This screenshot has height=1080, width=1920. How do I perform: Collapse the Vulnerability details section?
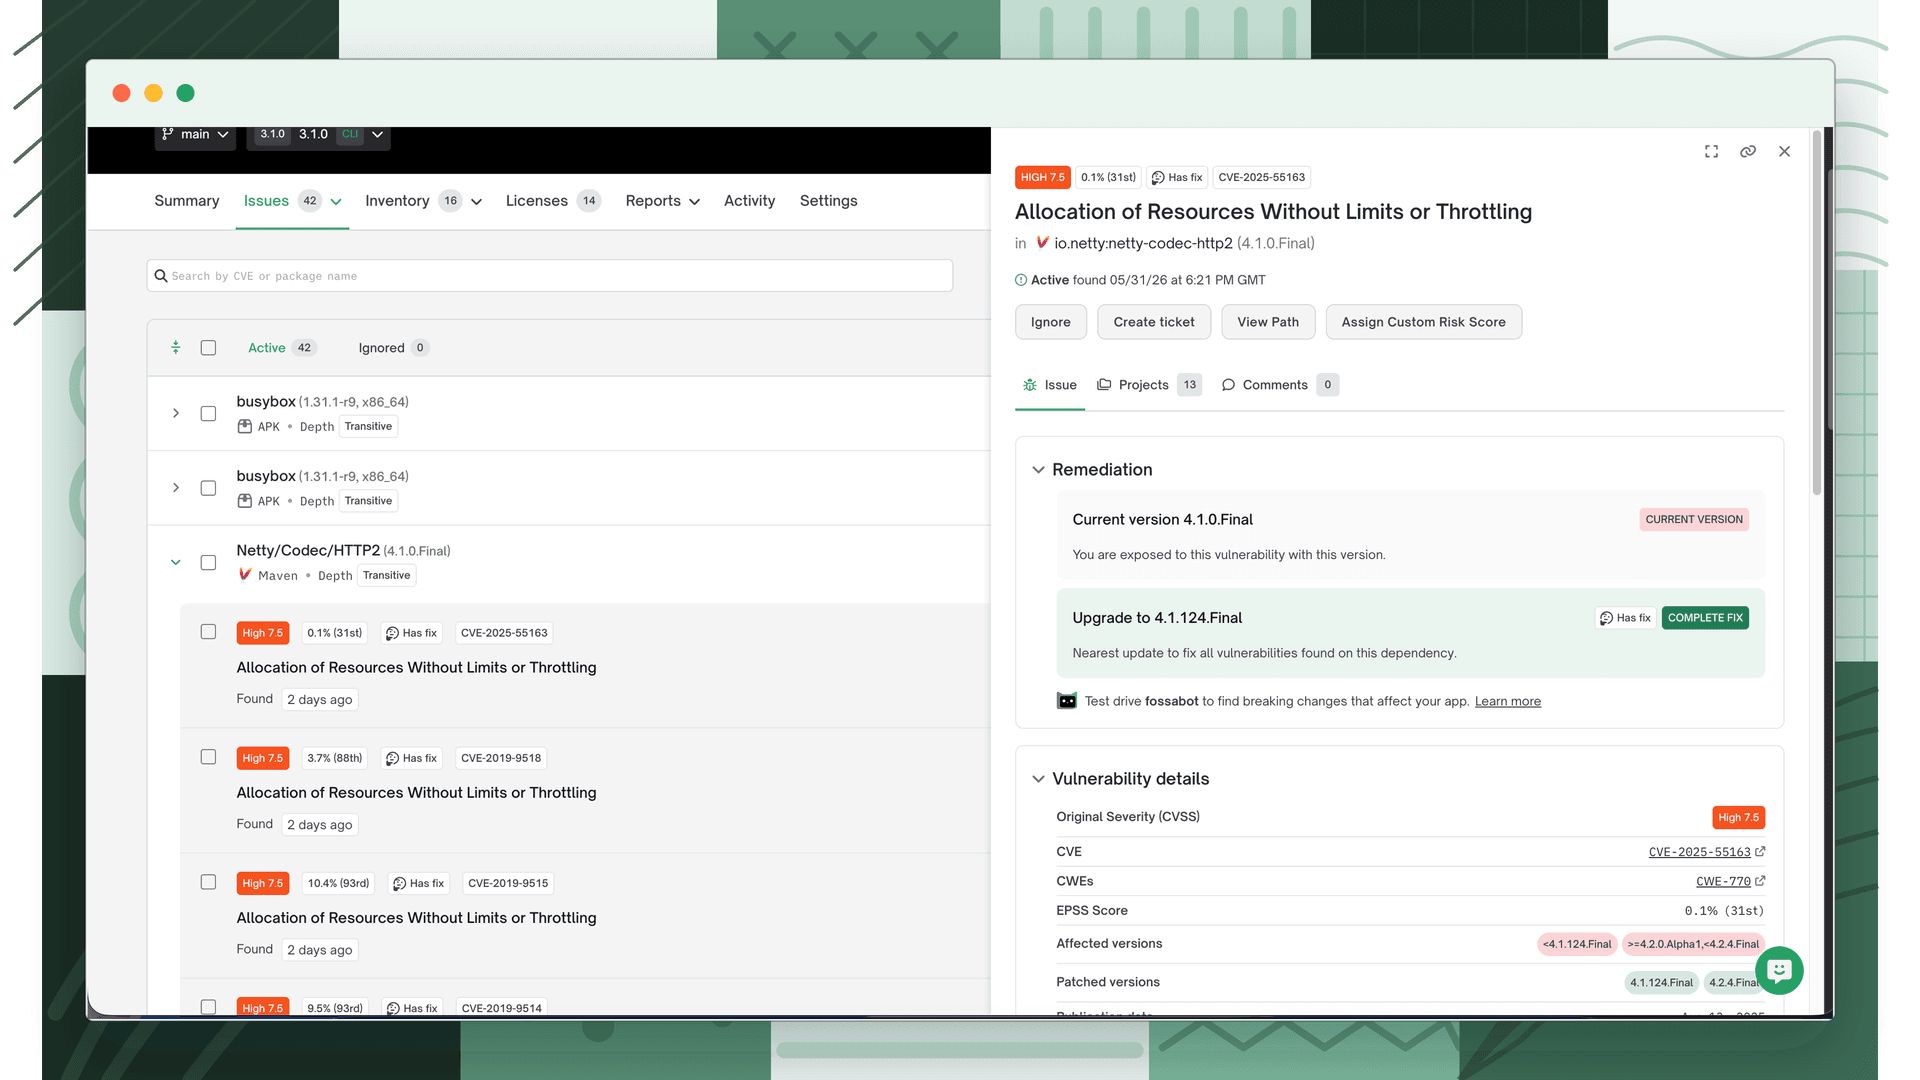1038,779
